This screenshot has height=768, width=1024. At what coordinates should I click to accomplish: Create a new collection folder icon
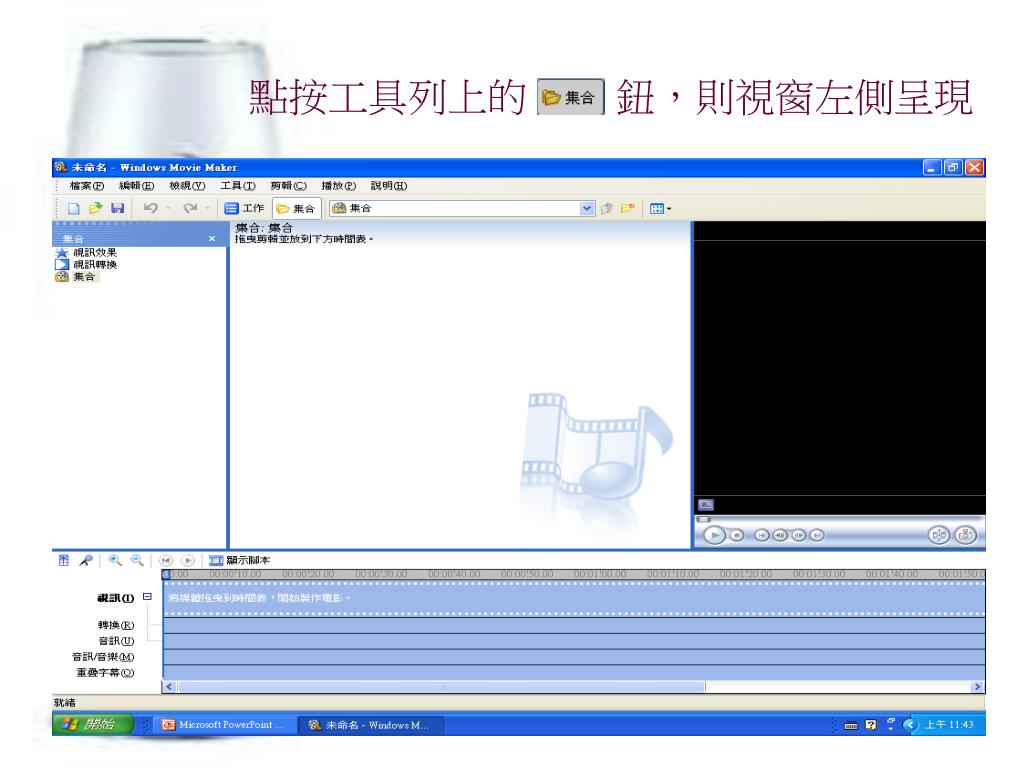pos(628,208)
